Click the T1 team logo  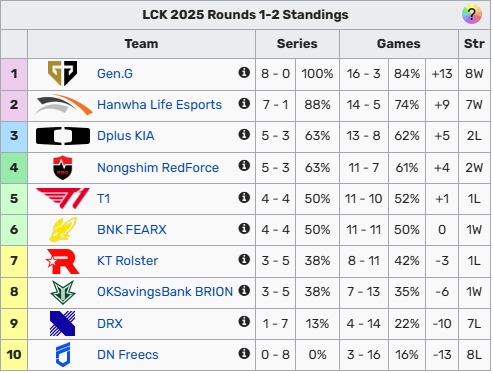tap(63, 198)
